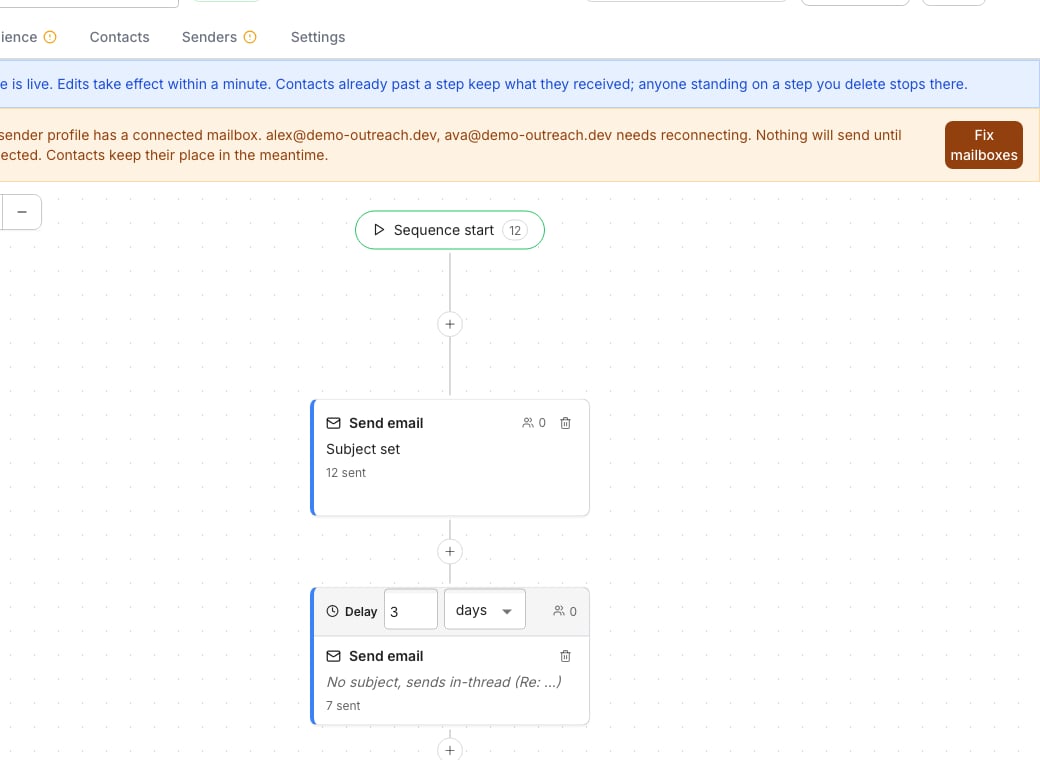Click envelope icon on Subject set email
Viewport: 1040px width, 760px height.
pyautogui.click(x=334, y=423)
